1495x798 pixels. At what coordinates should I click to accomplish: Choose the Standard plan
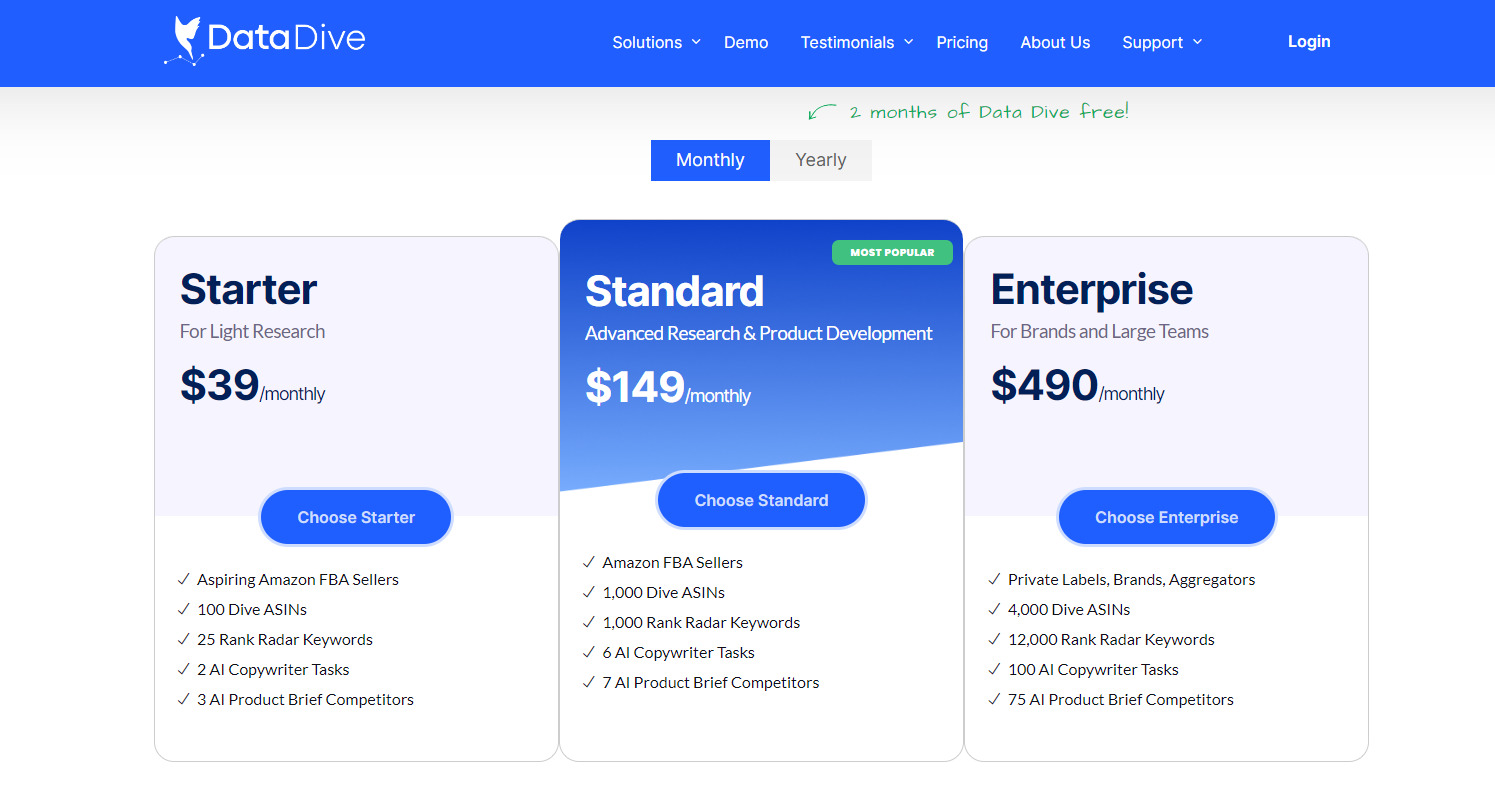[761, 499]
